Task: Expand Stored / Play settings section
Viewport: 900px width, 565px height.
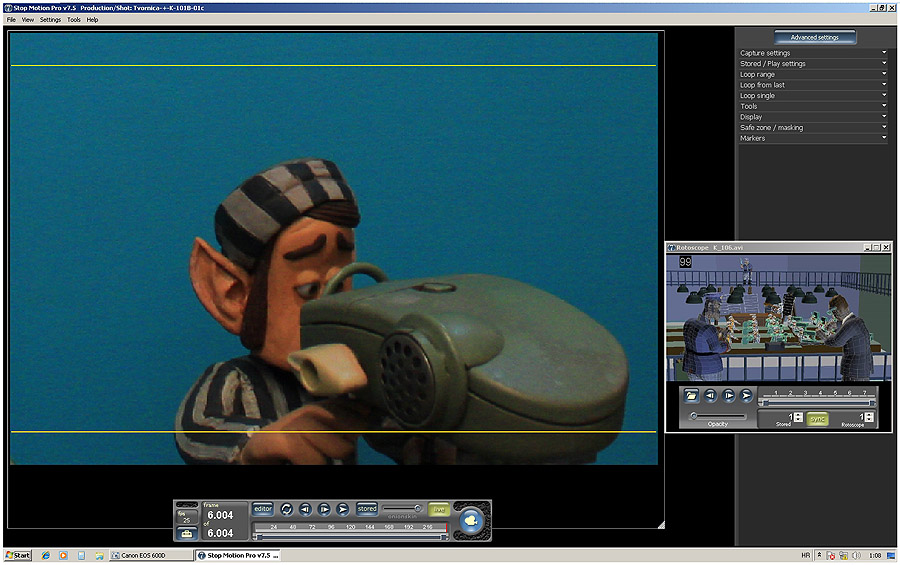Action: coord(813,64)
